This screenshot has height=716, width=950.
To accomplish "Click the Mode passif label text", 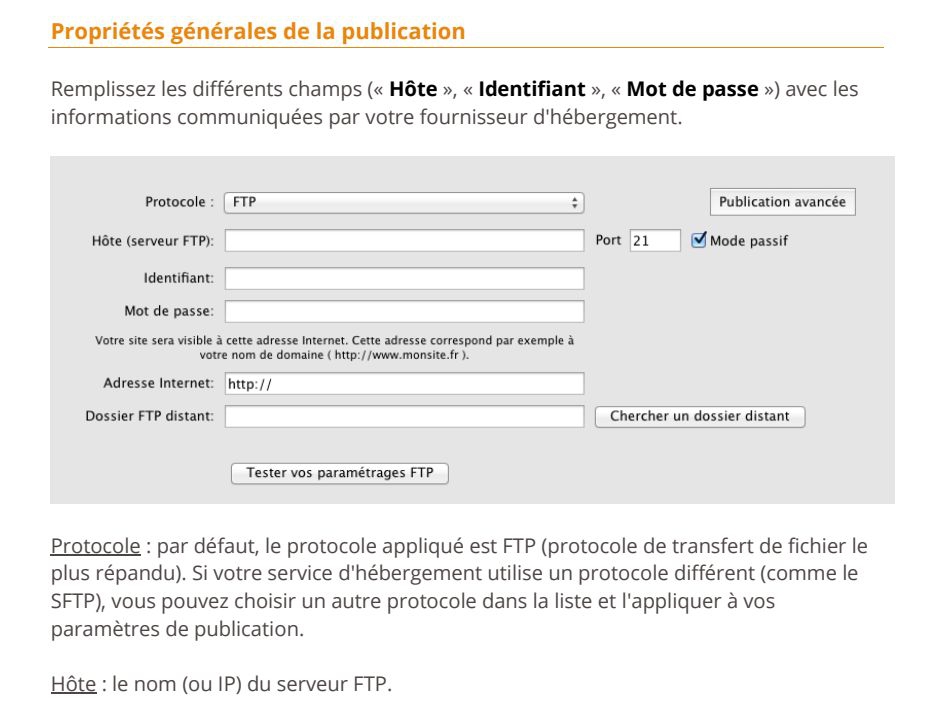I will 749,241.
